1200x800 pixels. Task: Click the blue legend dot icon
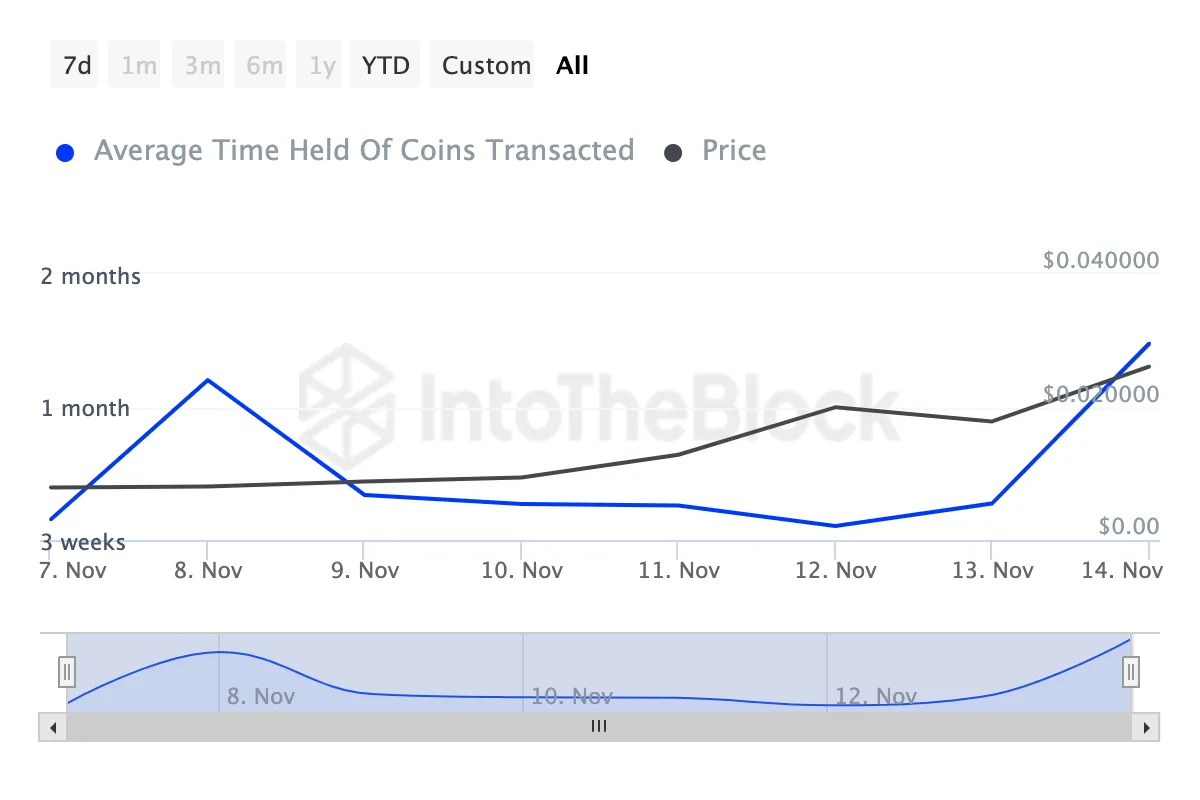(65, 150)
